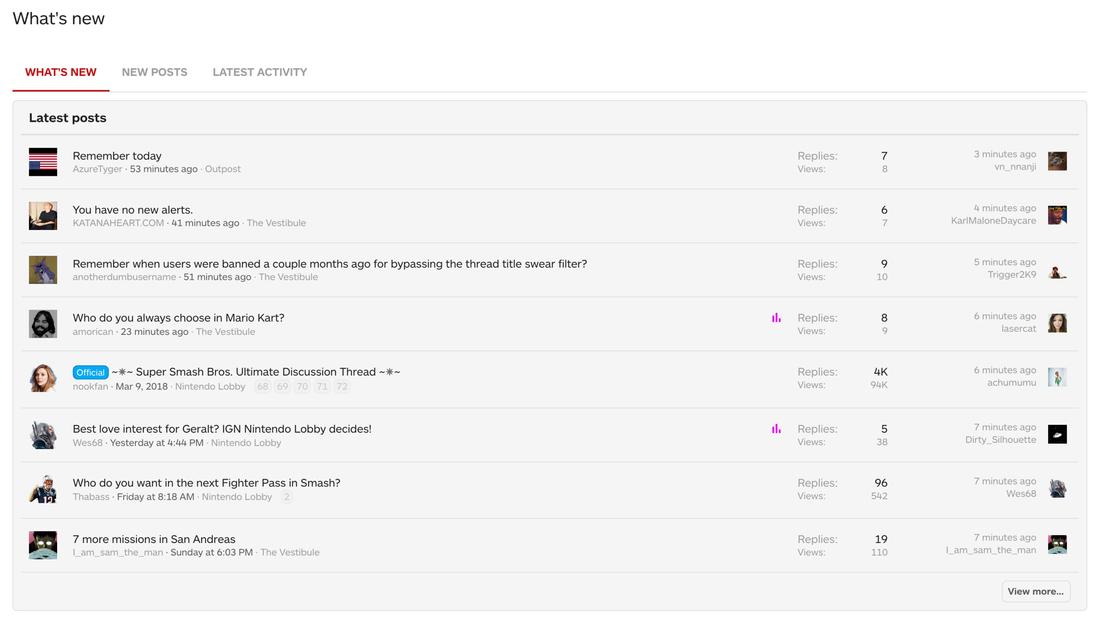Open AzureTyger's flag avatar

43,162
